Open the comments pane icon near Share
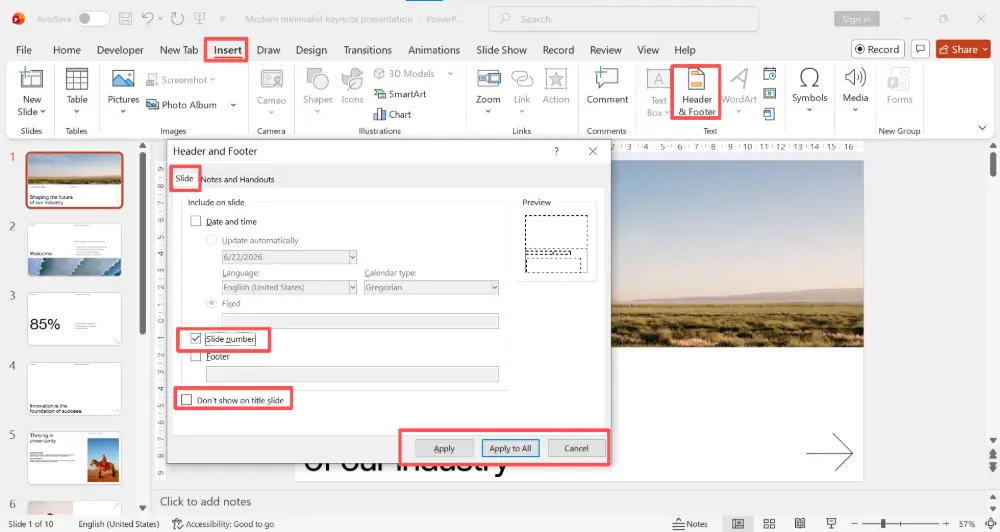The height and width of the screenshot is (532, 1000). [x=920, y=49]
